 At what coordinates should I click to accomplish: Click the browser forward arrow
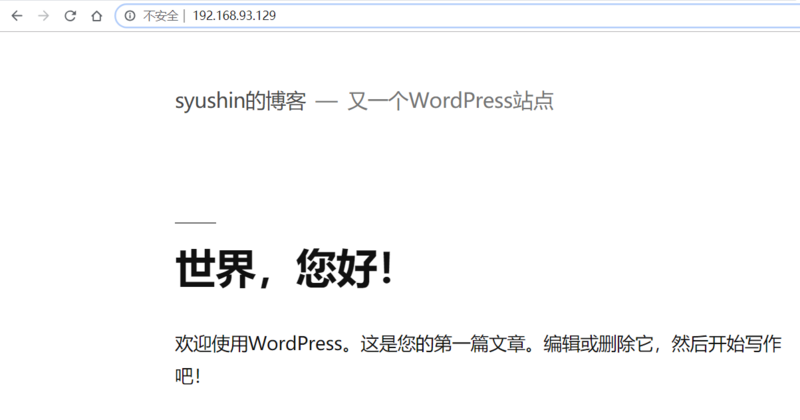tap(43, 16)
